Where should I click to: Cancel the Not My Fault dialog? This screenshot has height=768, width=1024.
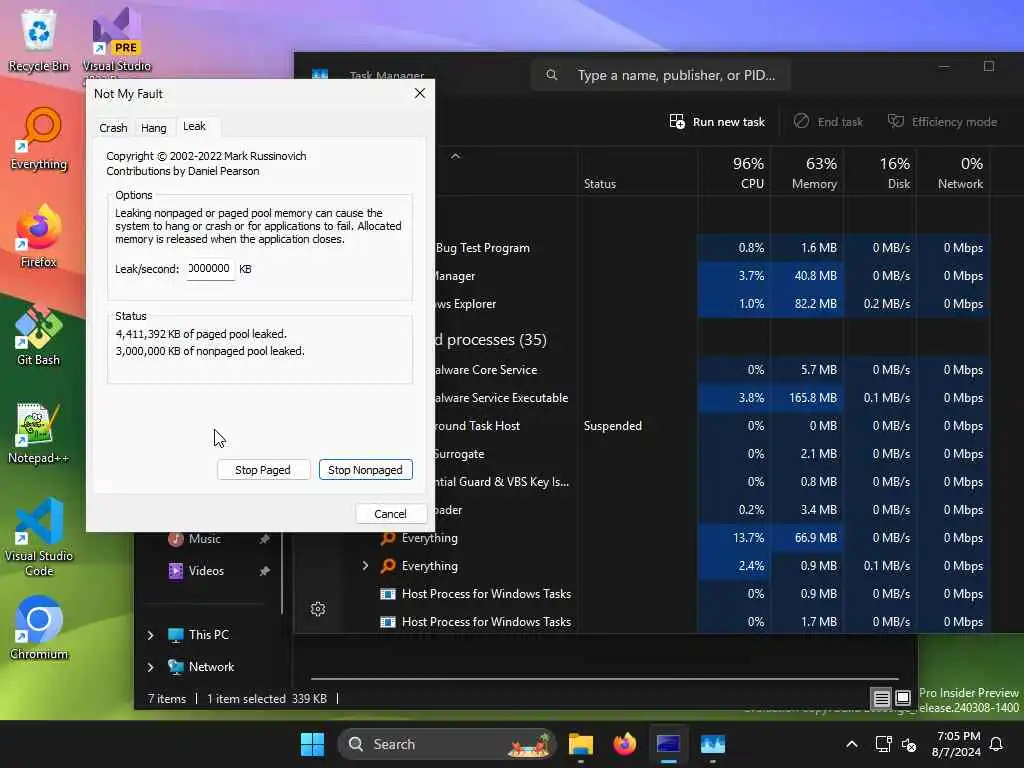pos(390,513)
